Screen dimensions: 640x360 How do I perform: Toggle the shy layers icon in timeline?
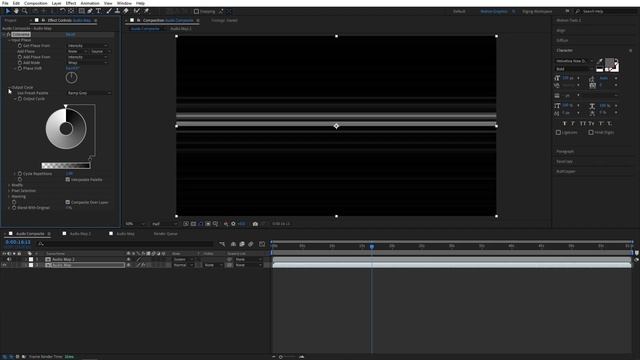point(233,244)
